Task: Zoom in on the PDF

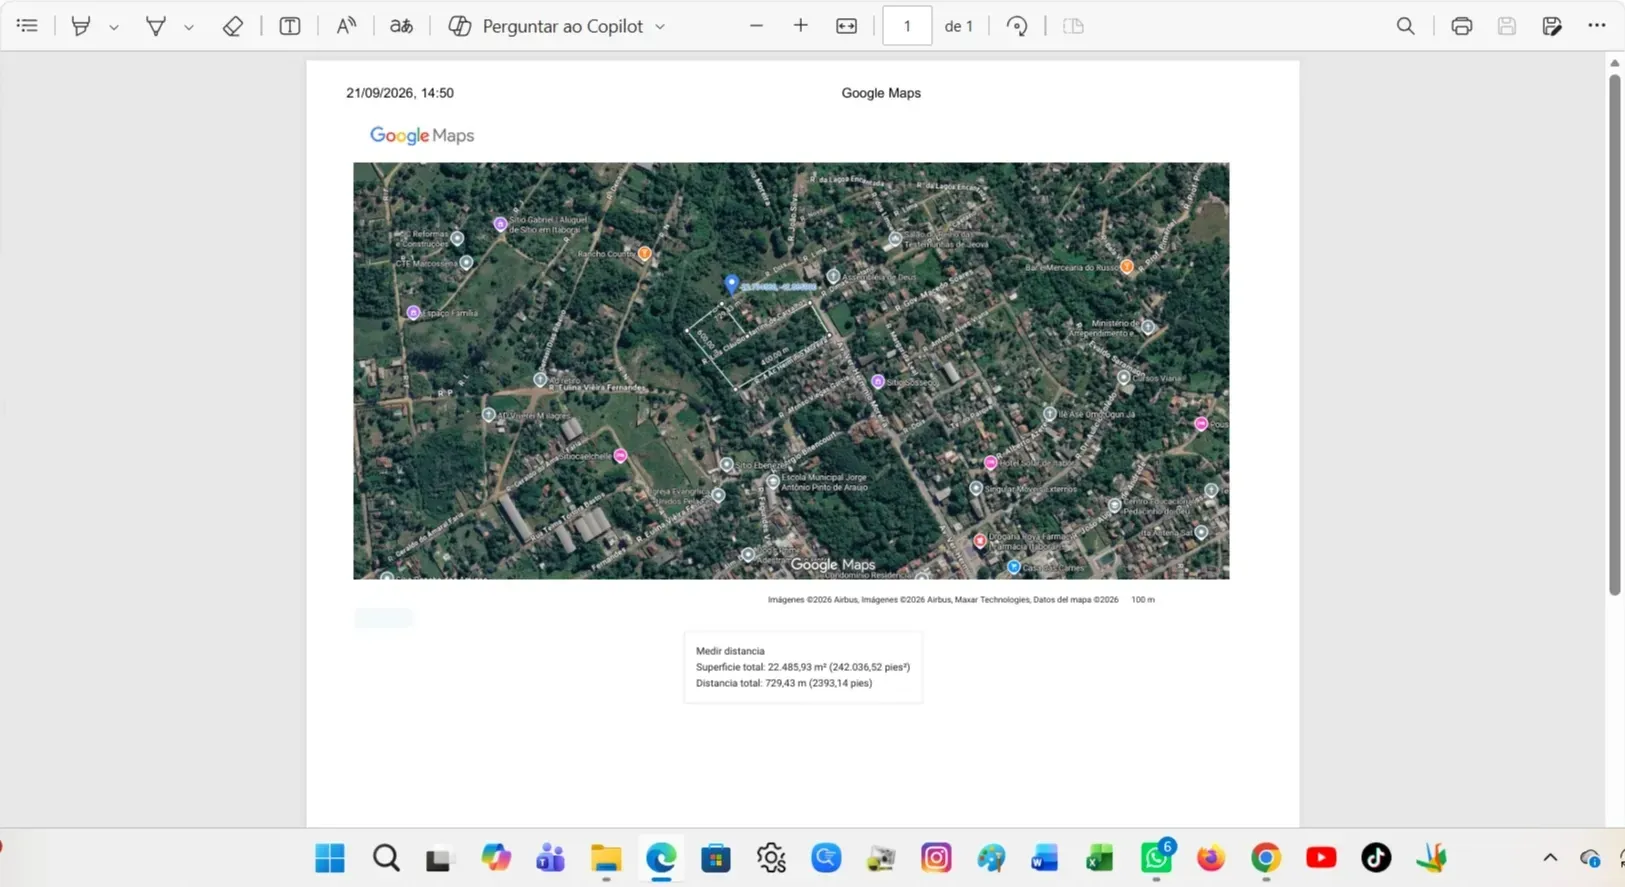Action: click(x=801, y=26)
